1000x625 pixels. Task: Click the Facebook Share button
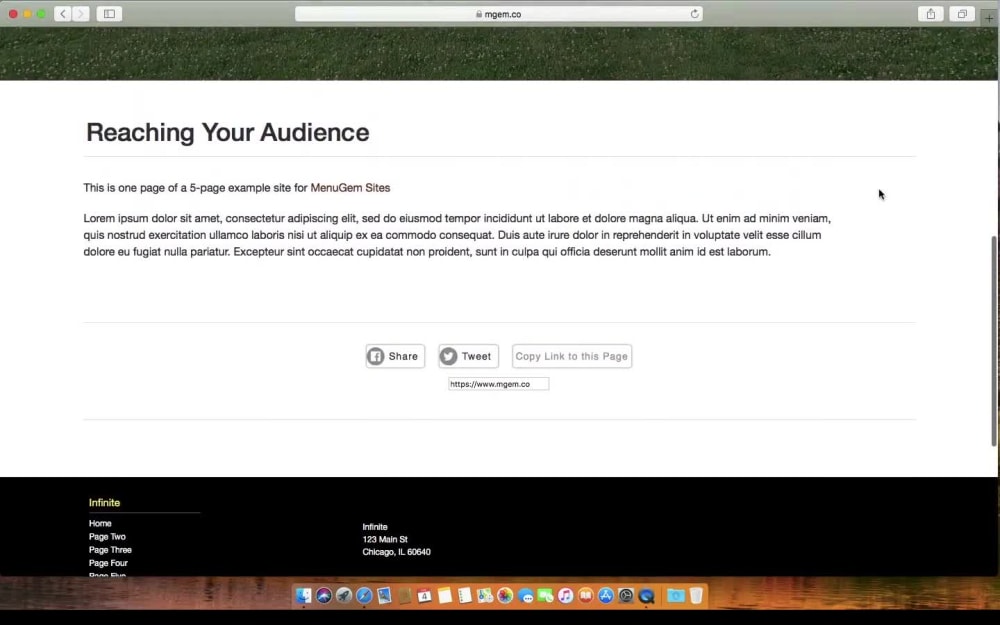pos(395,356)
